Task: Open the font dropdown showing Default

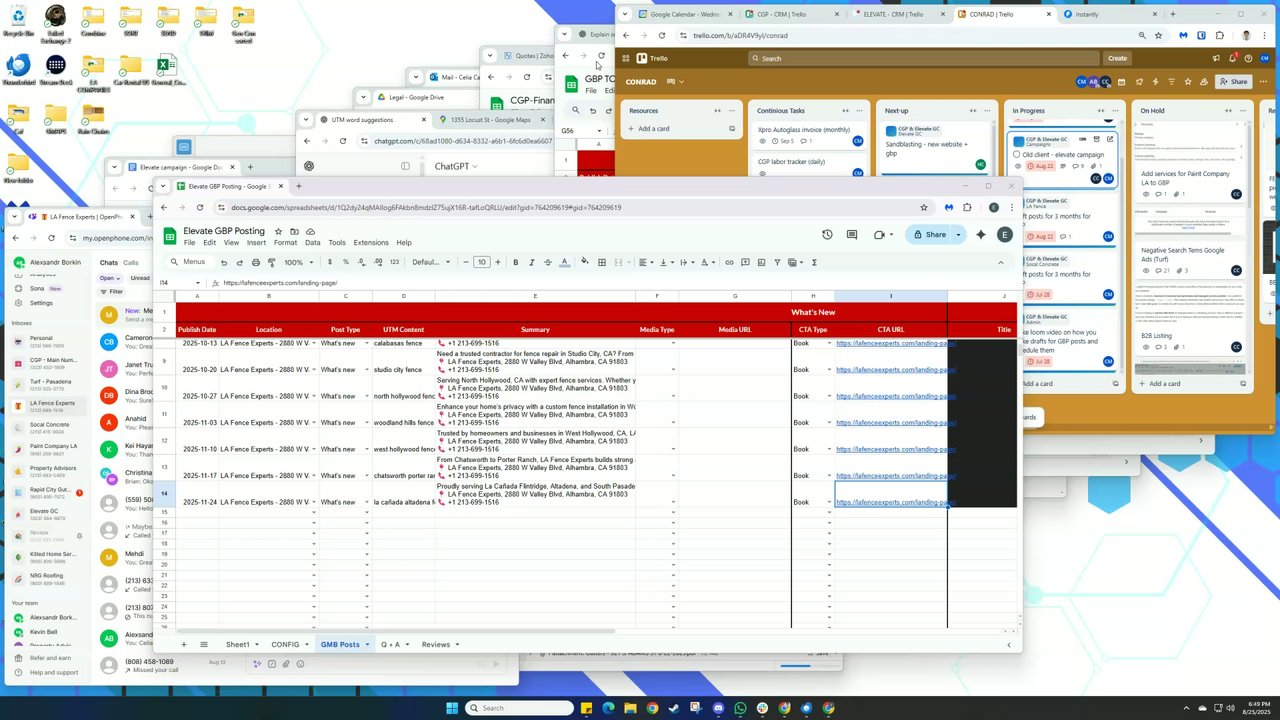Action: [x=431, y=262]
